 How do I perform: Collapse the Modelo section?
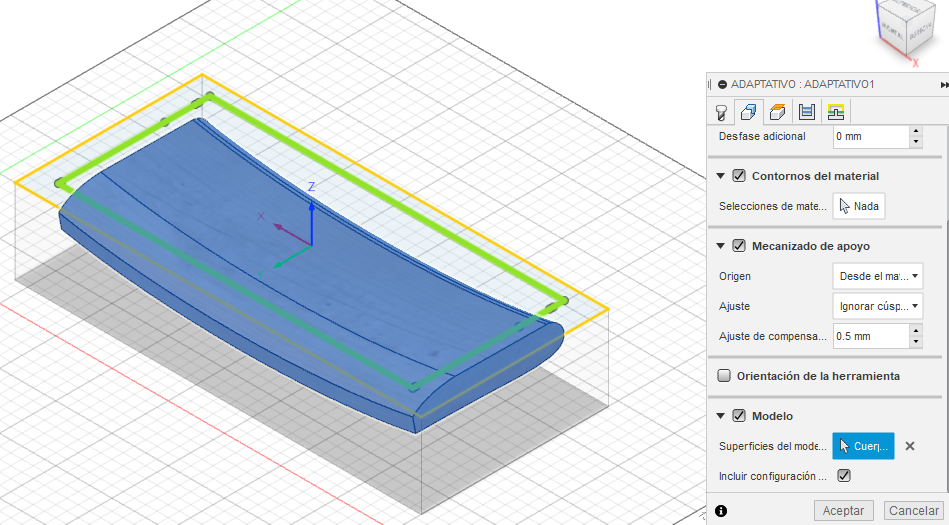click(x=722, y=416)
